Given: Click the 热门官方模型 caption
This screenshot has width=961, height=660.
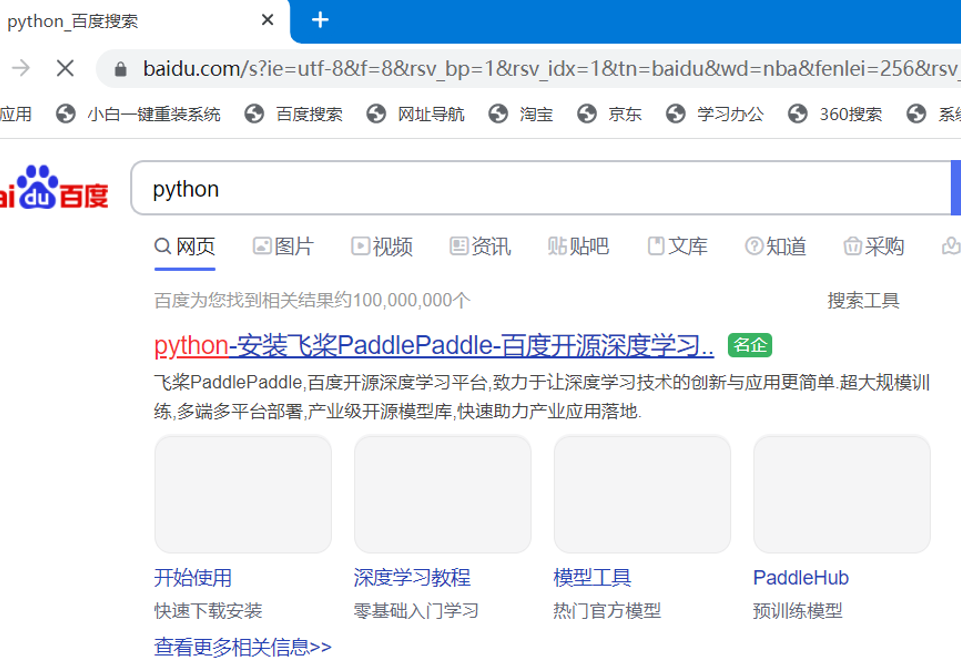Looking at the screenshot, I should [x=607, y=610].
